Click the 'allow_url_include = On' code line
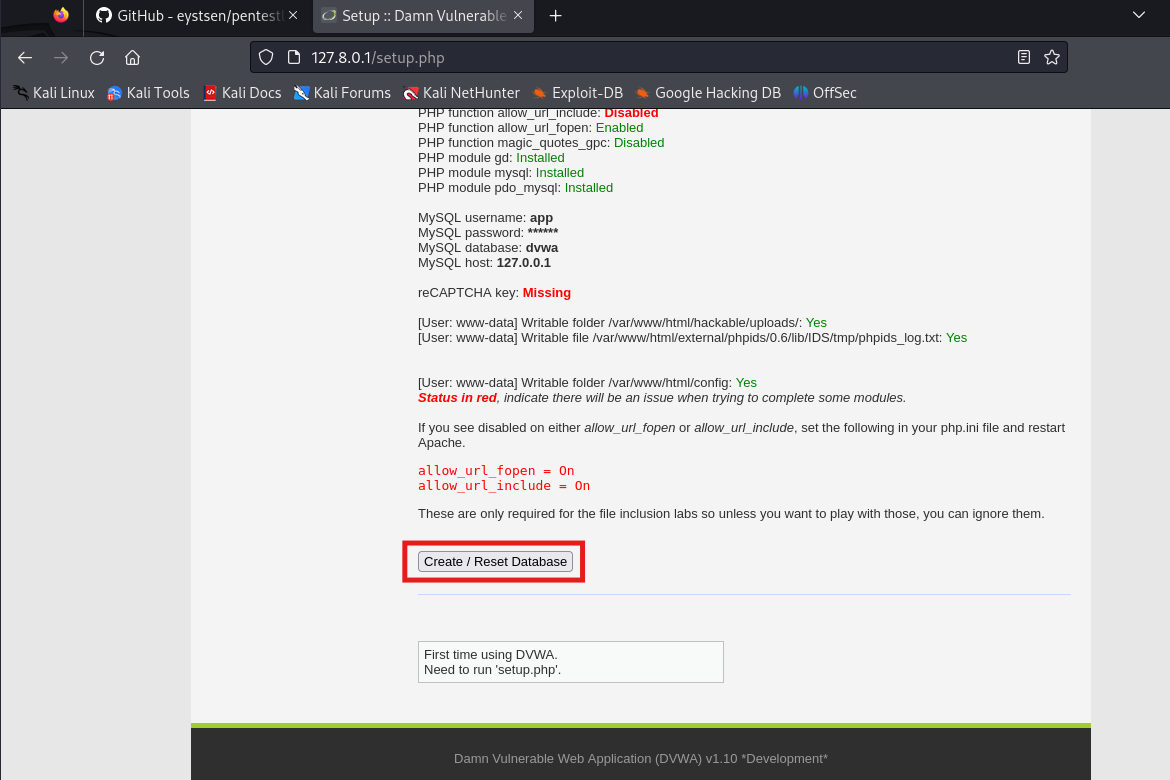 [504, 486]
